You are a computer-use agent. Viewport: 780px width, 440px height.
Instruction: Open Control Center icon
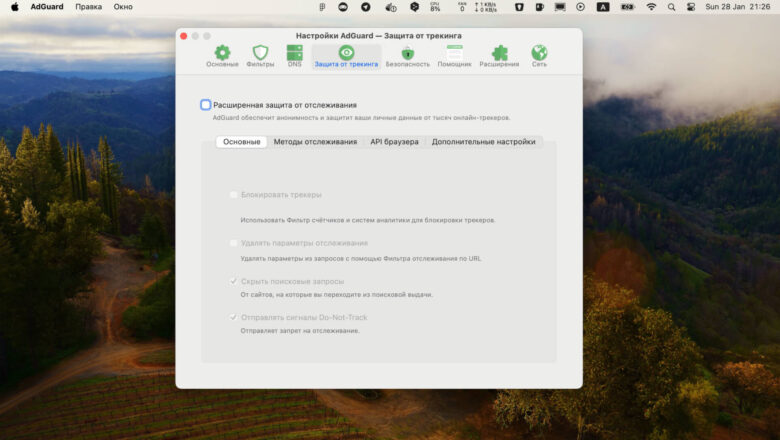point(691,7)
